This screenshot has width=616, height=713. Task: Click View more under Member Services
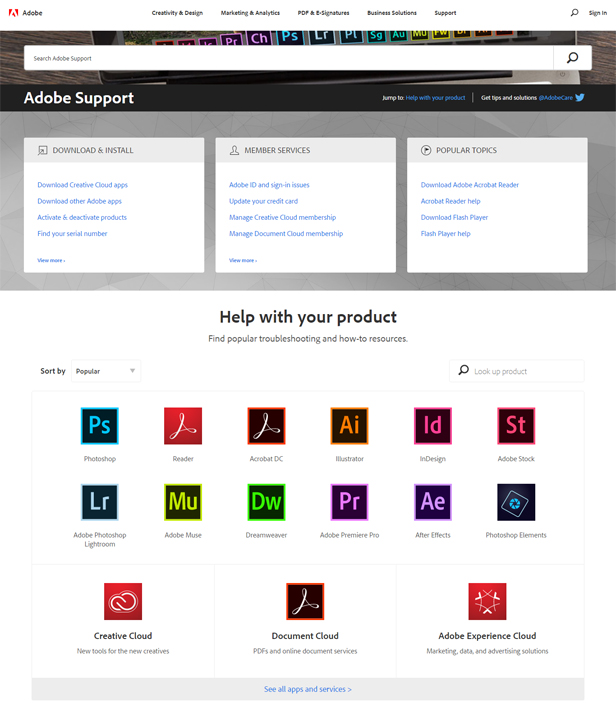tap(243, 261)
